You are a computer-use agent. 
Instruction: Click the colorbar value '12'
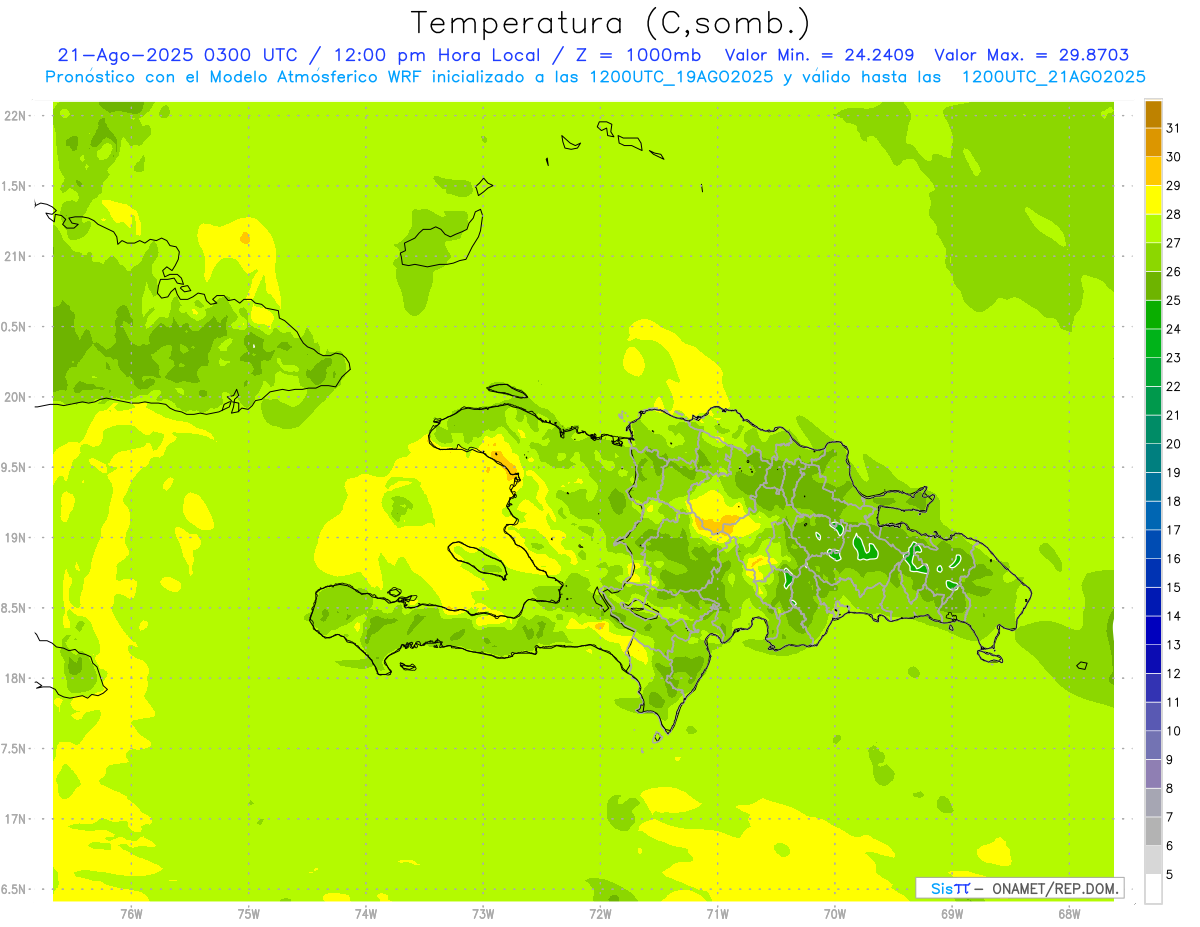tap(1174, 674)
